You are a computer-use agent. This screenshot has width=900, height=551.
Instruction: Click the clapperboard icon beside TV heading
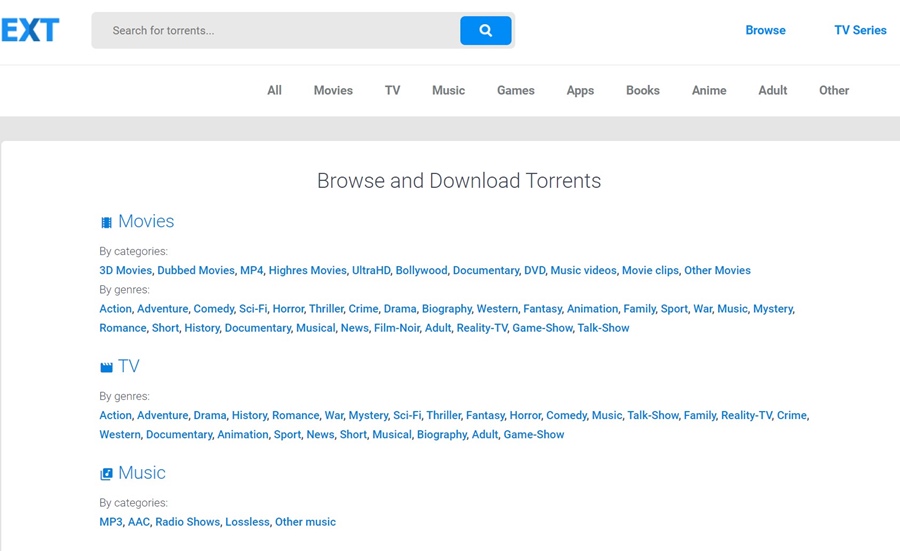(x=106, y=368)
